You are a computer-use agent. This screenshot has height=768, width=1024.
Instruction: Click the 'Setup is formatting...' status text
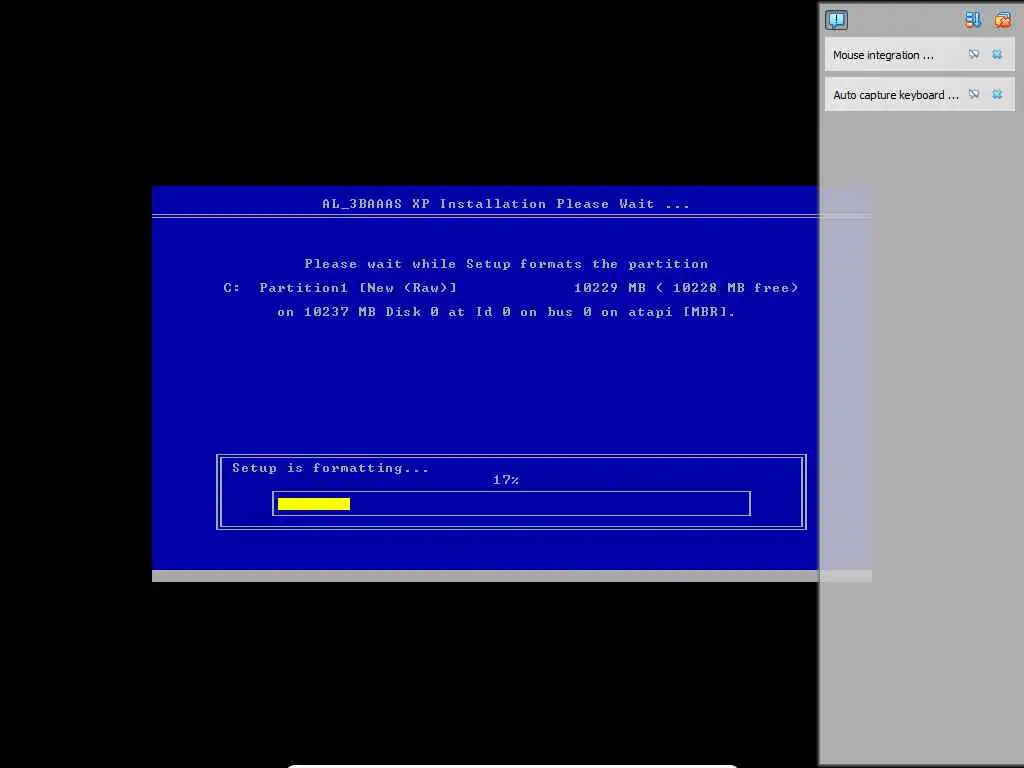point(330,468)
